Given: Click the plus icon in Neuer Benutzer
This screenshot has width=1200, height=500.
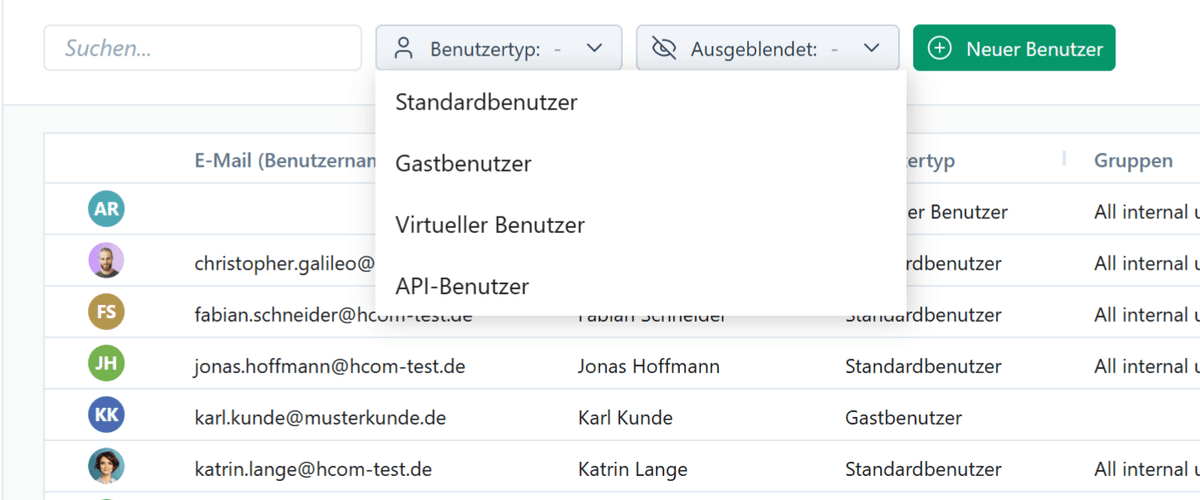Looking at the screenshot, I should click(x=940, y=48).
